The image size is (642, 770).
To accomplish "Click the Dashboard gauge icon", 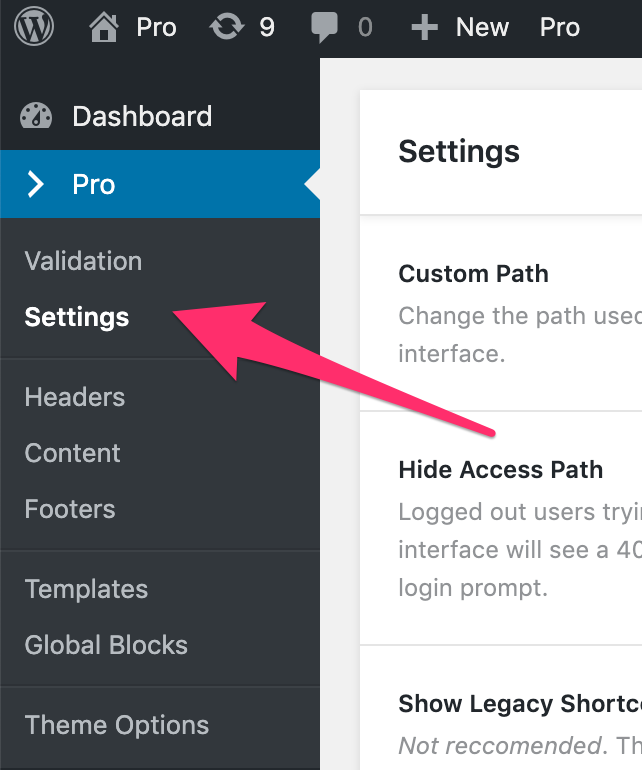I will (x=37, y=116).
